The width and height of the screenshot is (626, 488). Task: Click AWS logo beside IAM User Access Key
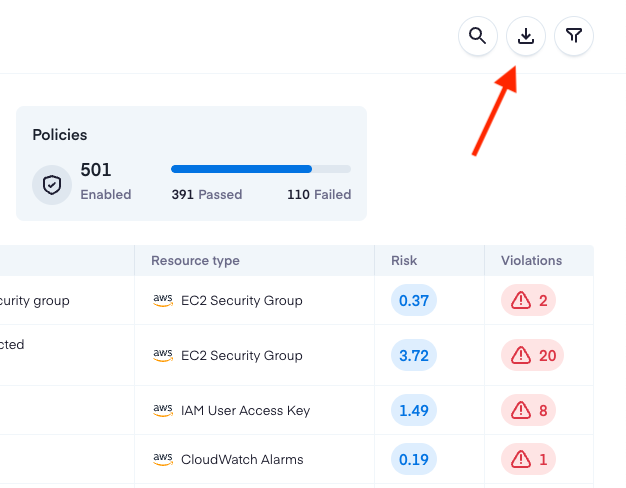[x=163, y=410]
